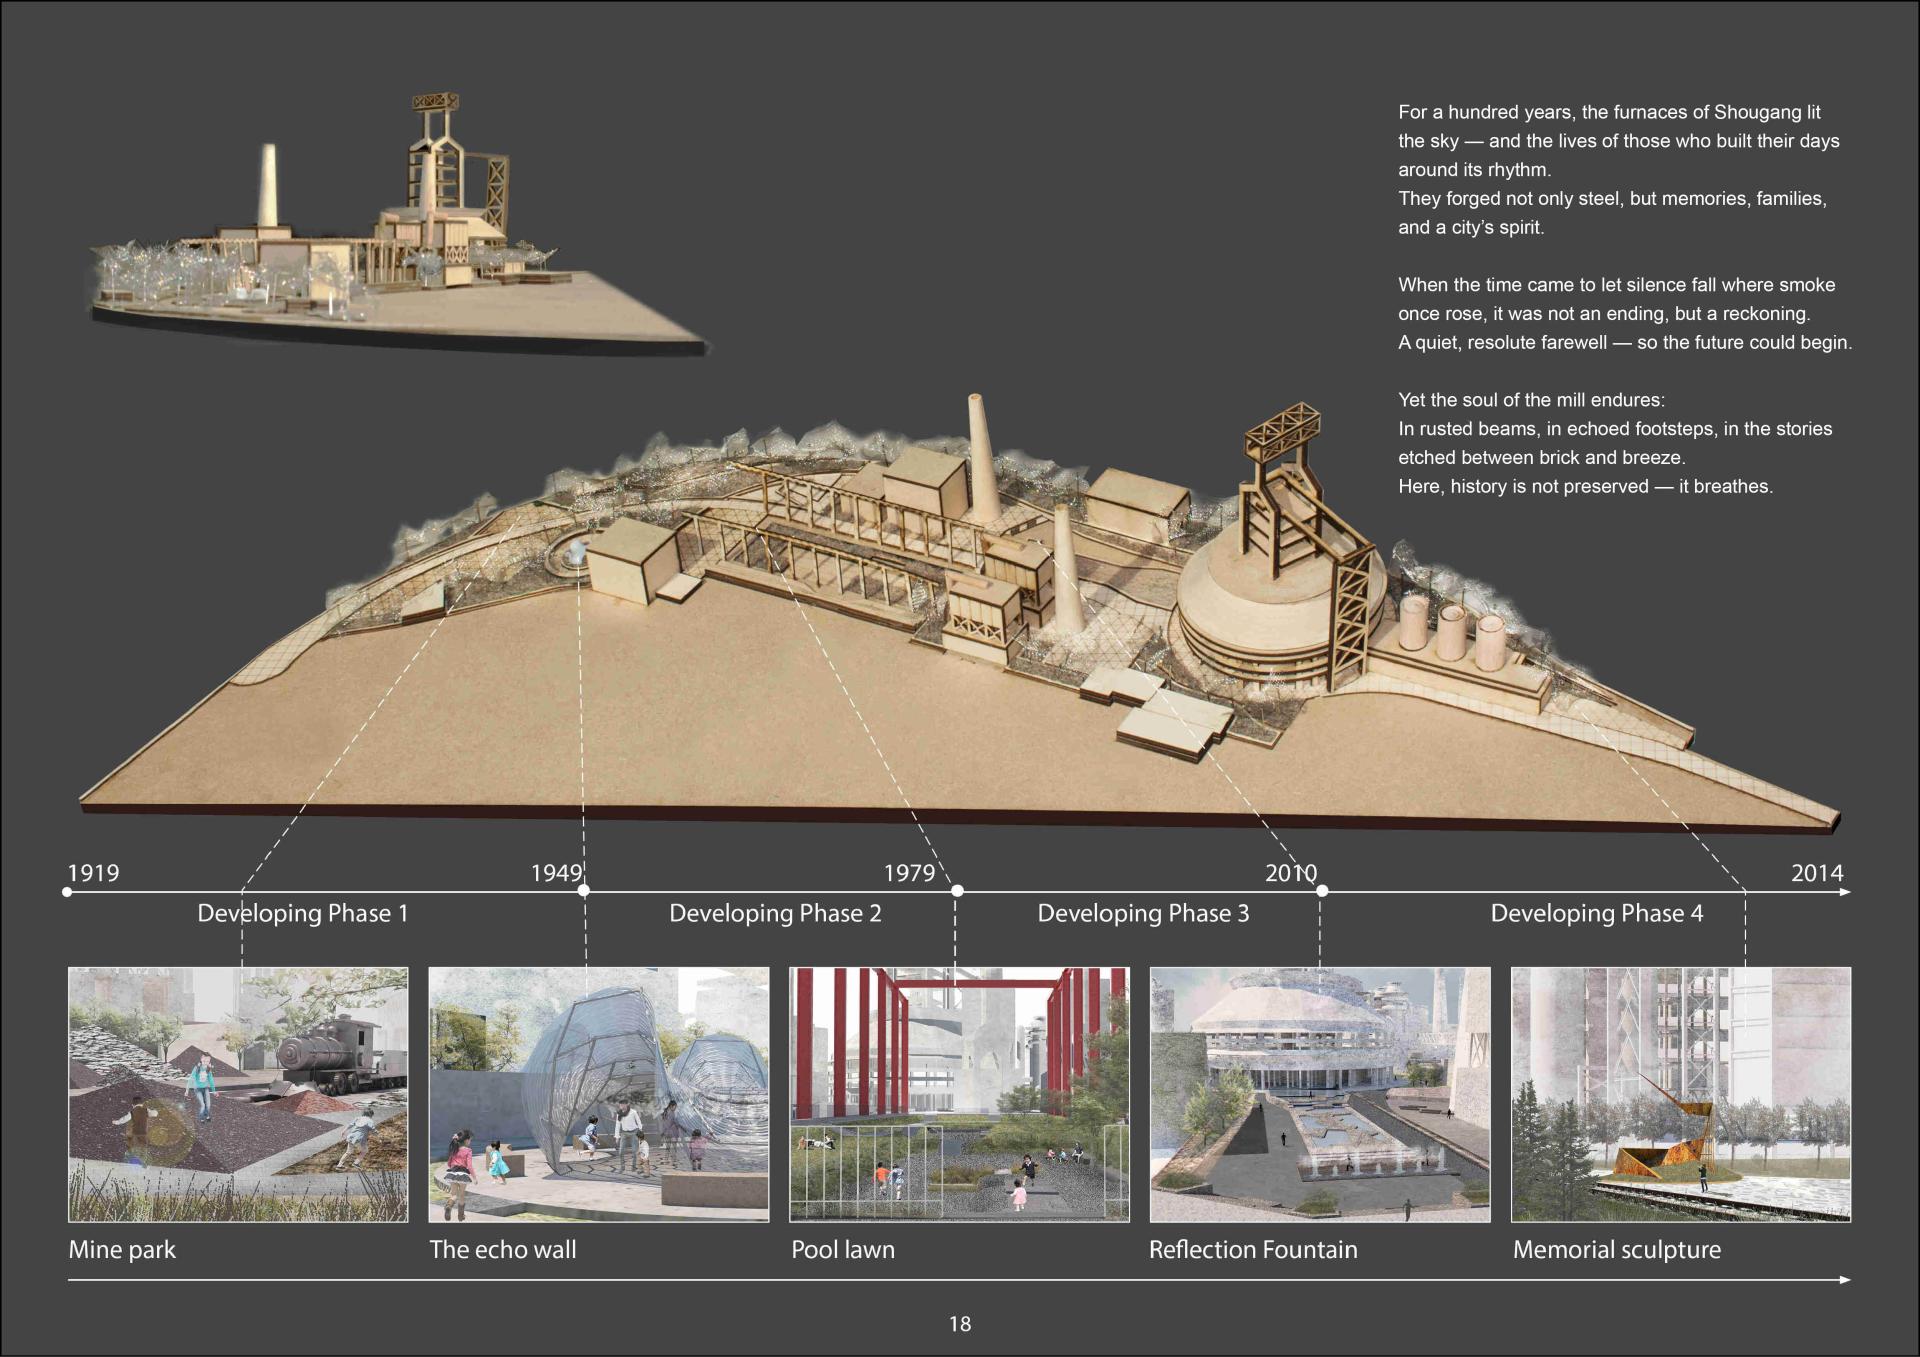Viewport: 1920px width, 1357px height.
Task: Select the small model photo at top left
Action: pos(400,225)
